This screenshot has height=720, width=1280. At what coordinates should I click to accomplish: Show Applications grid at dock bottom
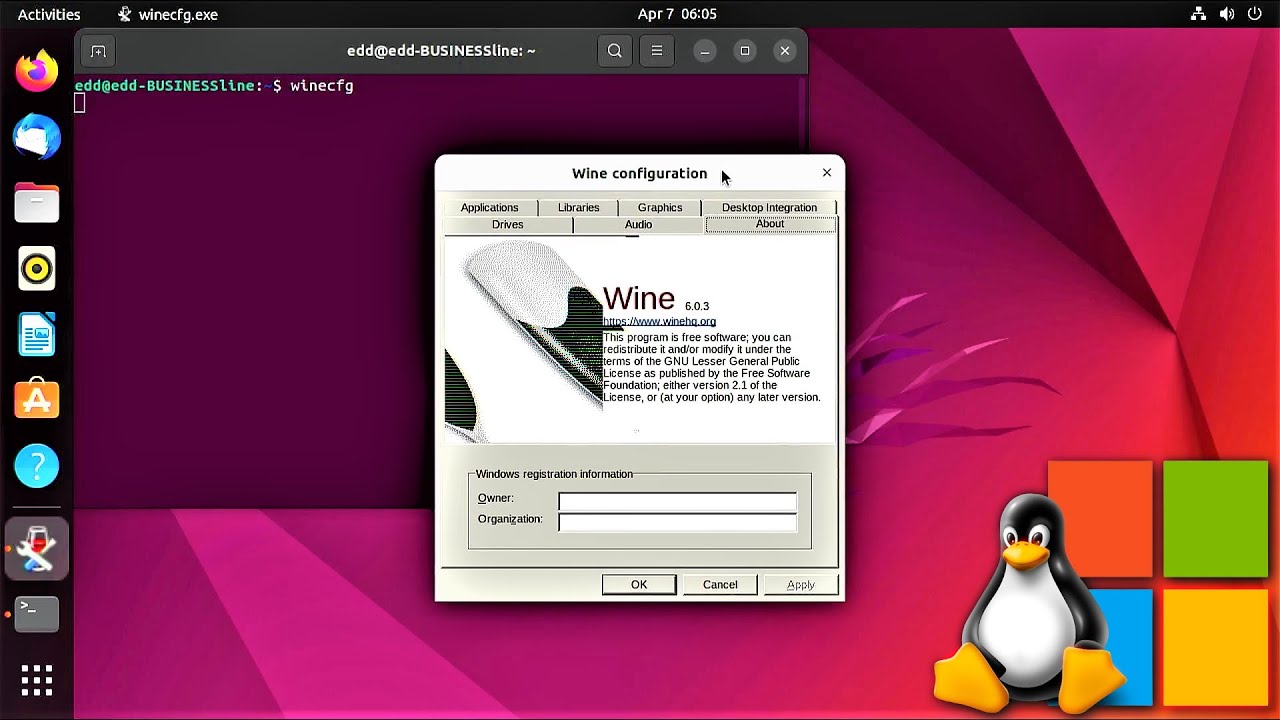(37, 680)
